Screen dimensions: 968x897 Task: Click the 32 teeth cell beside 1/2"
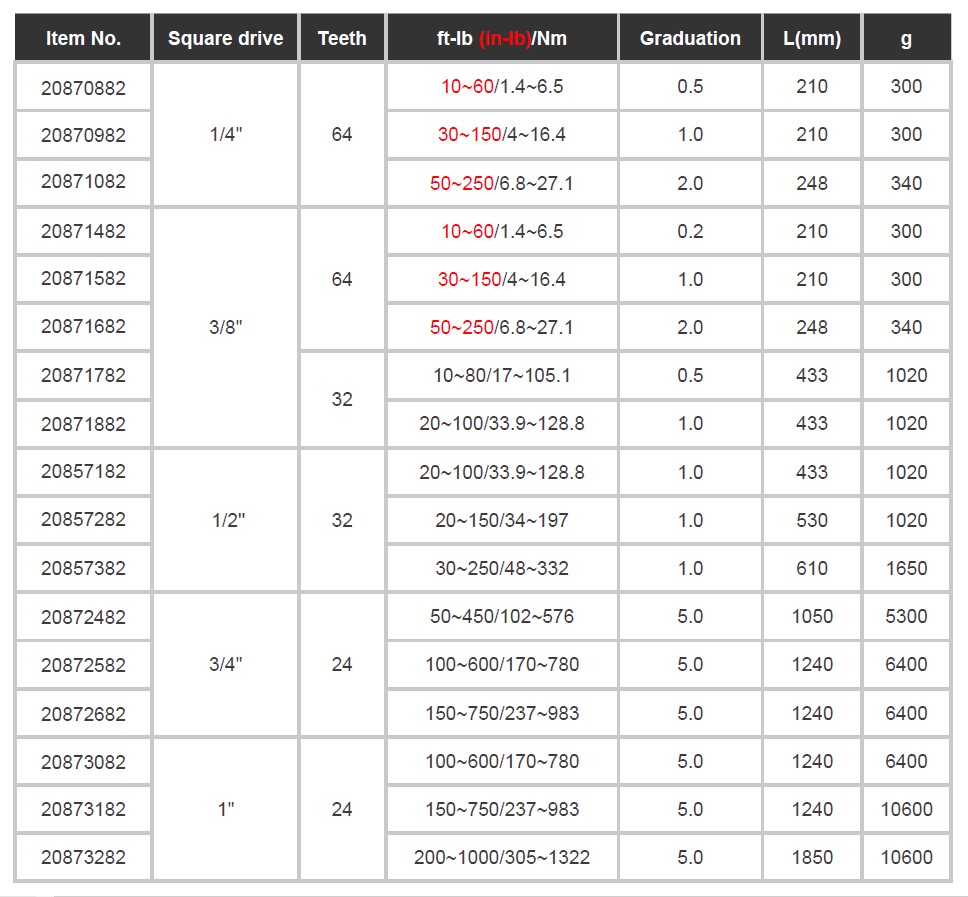pos(342,520)
